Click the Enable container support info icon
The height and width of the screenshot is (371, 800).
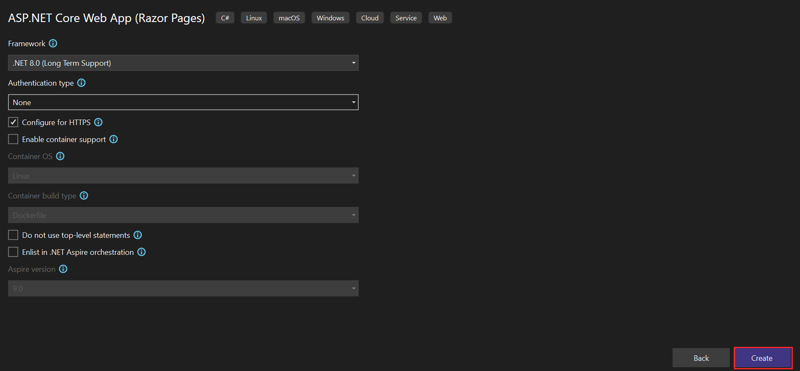tap(114, 139)
